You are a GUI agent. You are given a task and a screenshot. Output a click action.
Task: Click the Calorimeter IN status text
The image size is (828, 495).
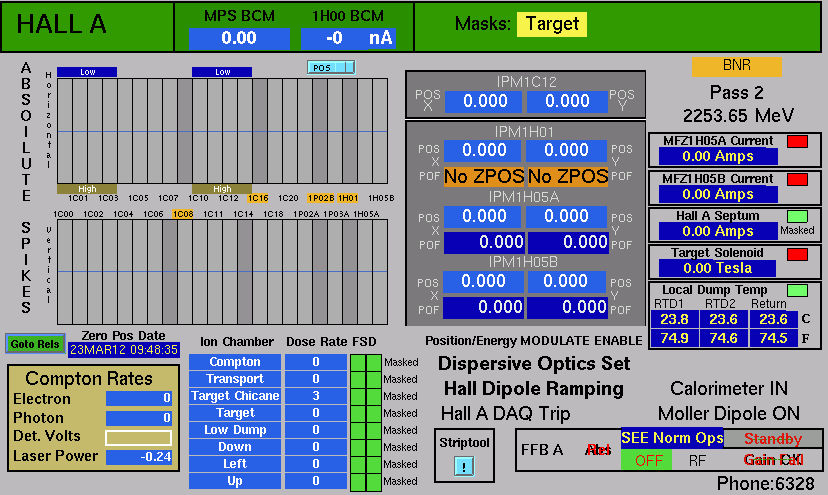tap(729, 389)
